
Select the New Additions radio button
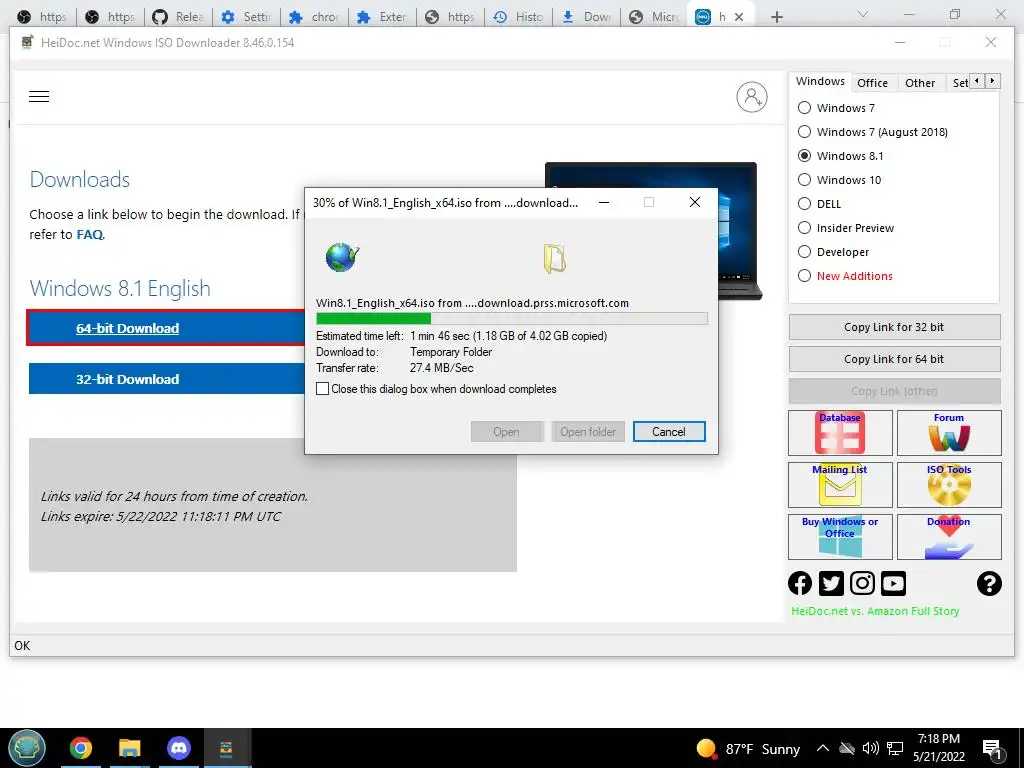click(x=805, y=276)
